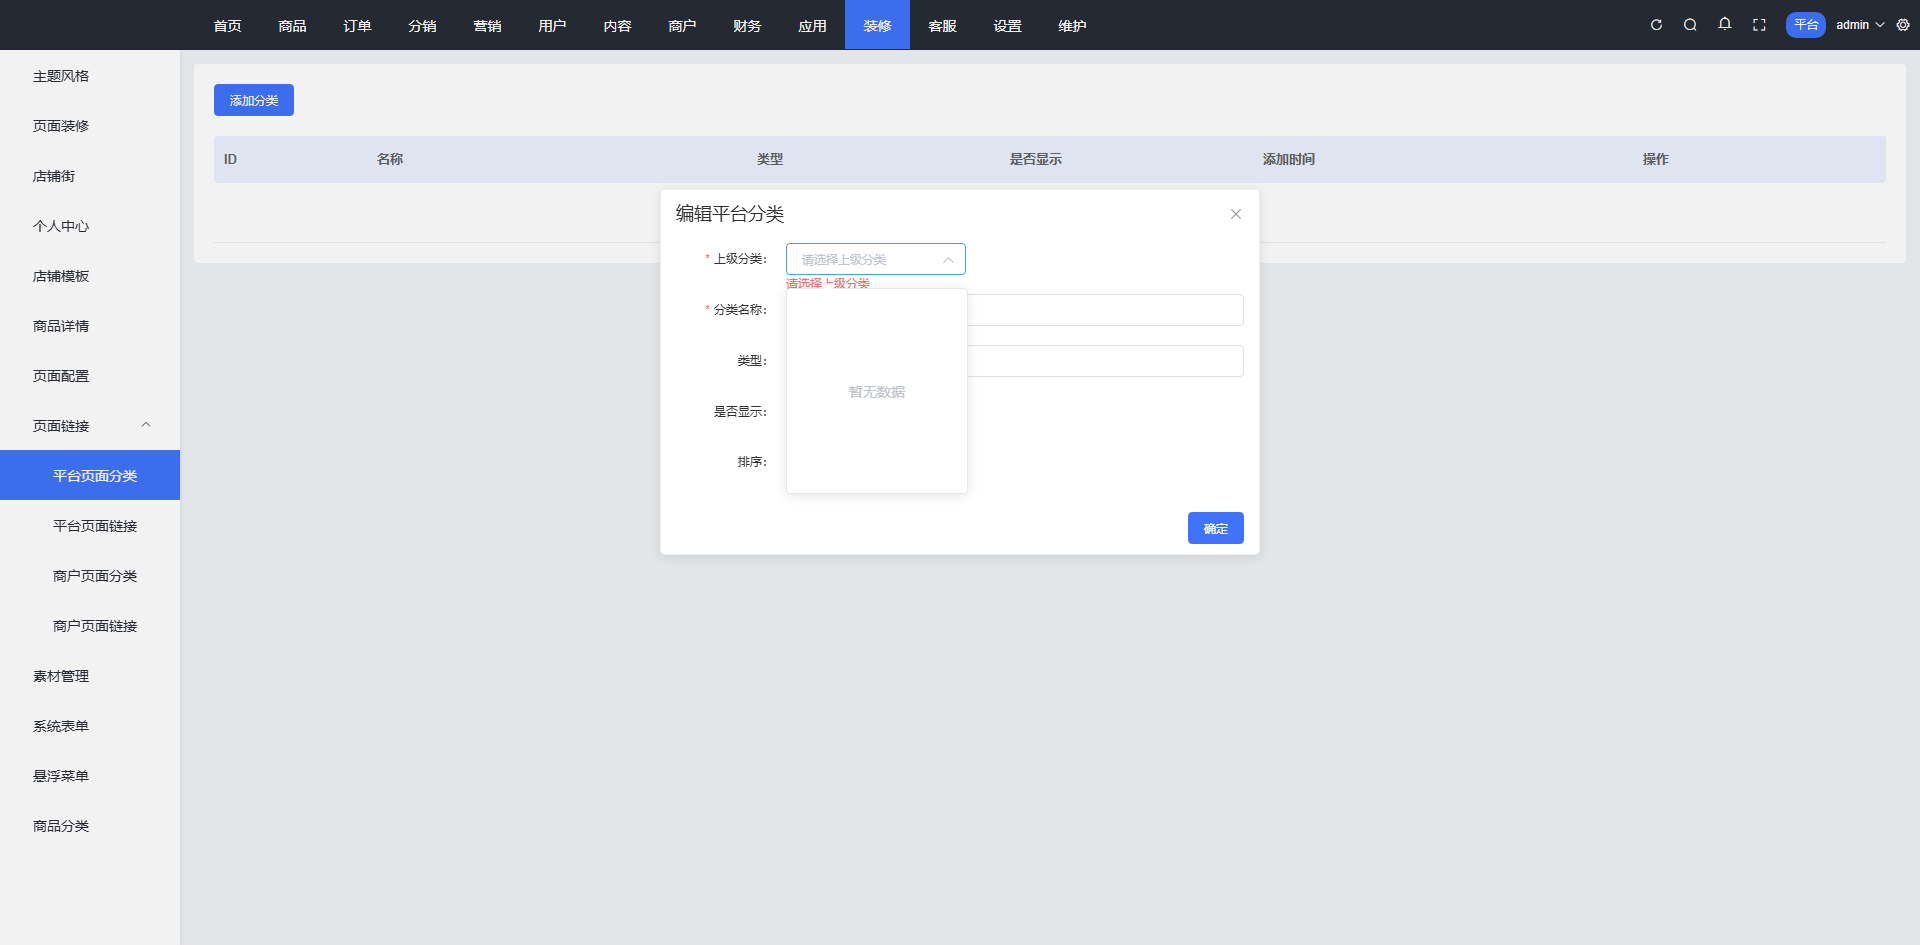Switch to the 商品 top menu
This screenshot has width=1920, height=945.
[x=292, y=26]
